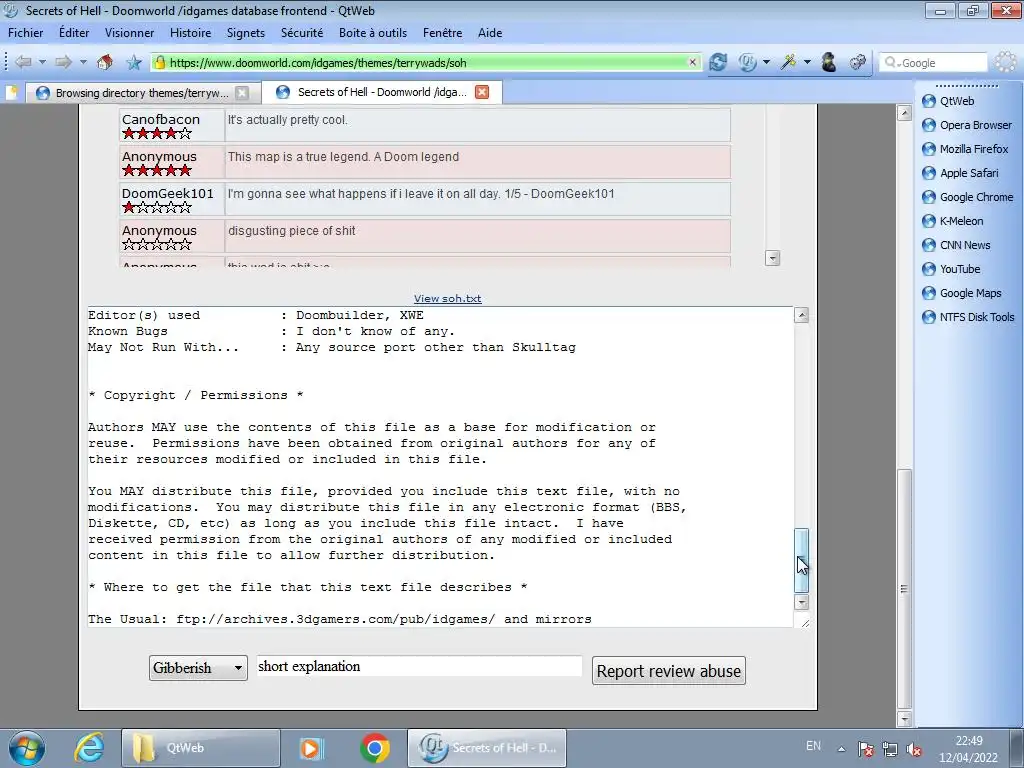The width and height of the screenshot is (1024, 768).
Task: Launch Internet Explorer from taskbar
Action: click(89, 748)
